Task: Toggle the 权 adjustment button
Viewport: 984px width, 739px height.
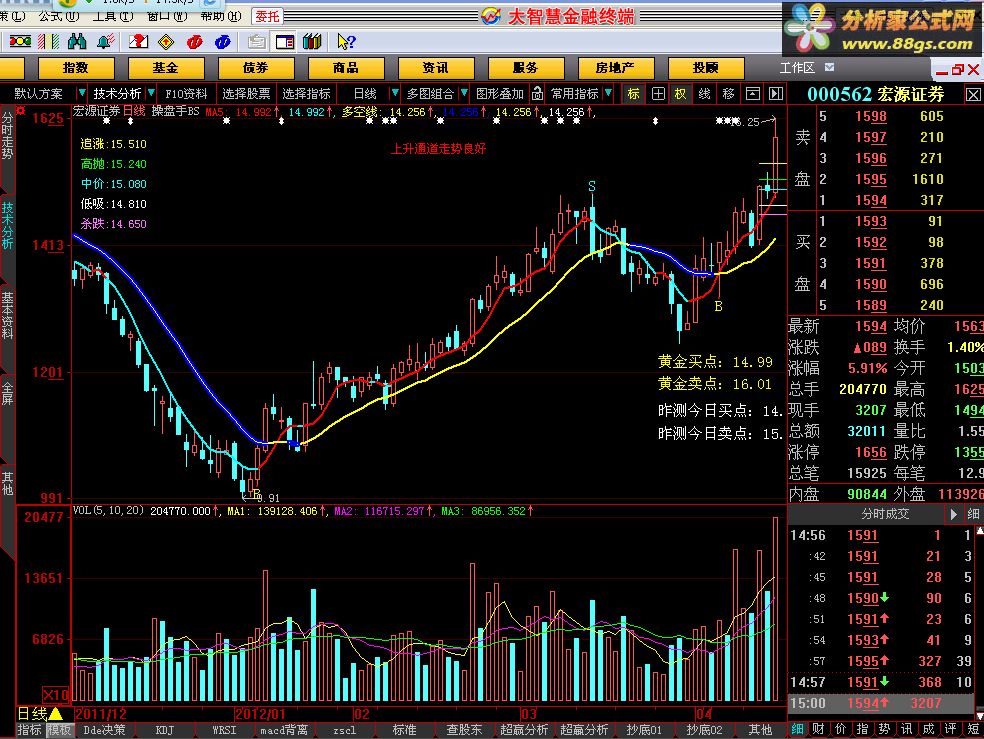Action: (x=681, y=93)
